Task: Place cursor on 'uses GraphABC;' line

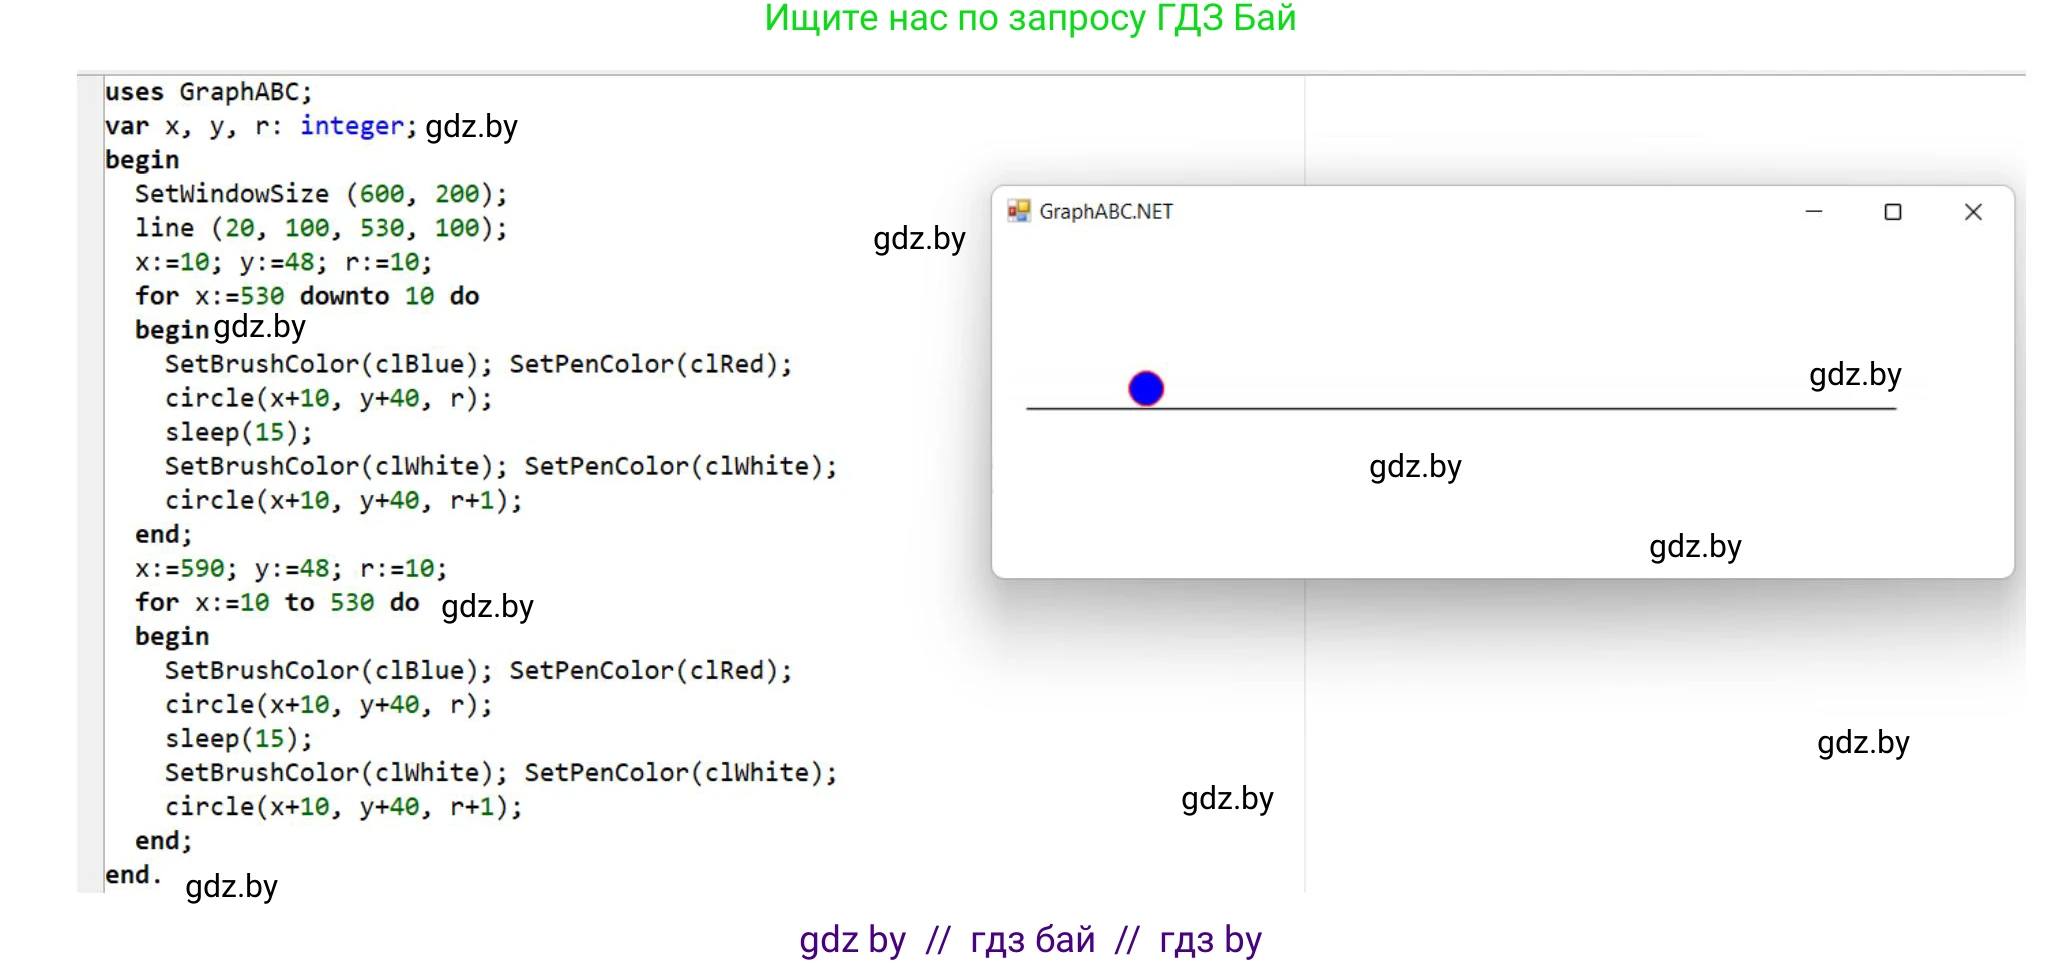Action: pyautogui.click(x=208, y=92)
